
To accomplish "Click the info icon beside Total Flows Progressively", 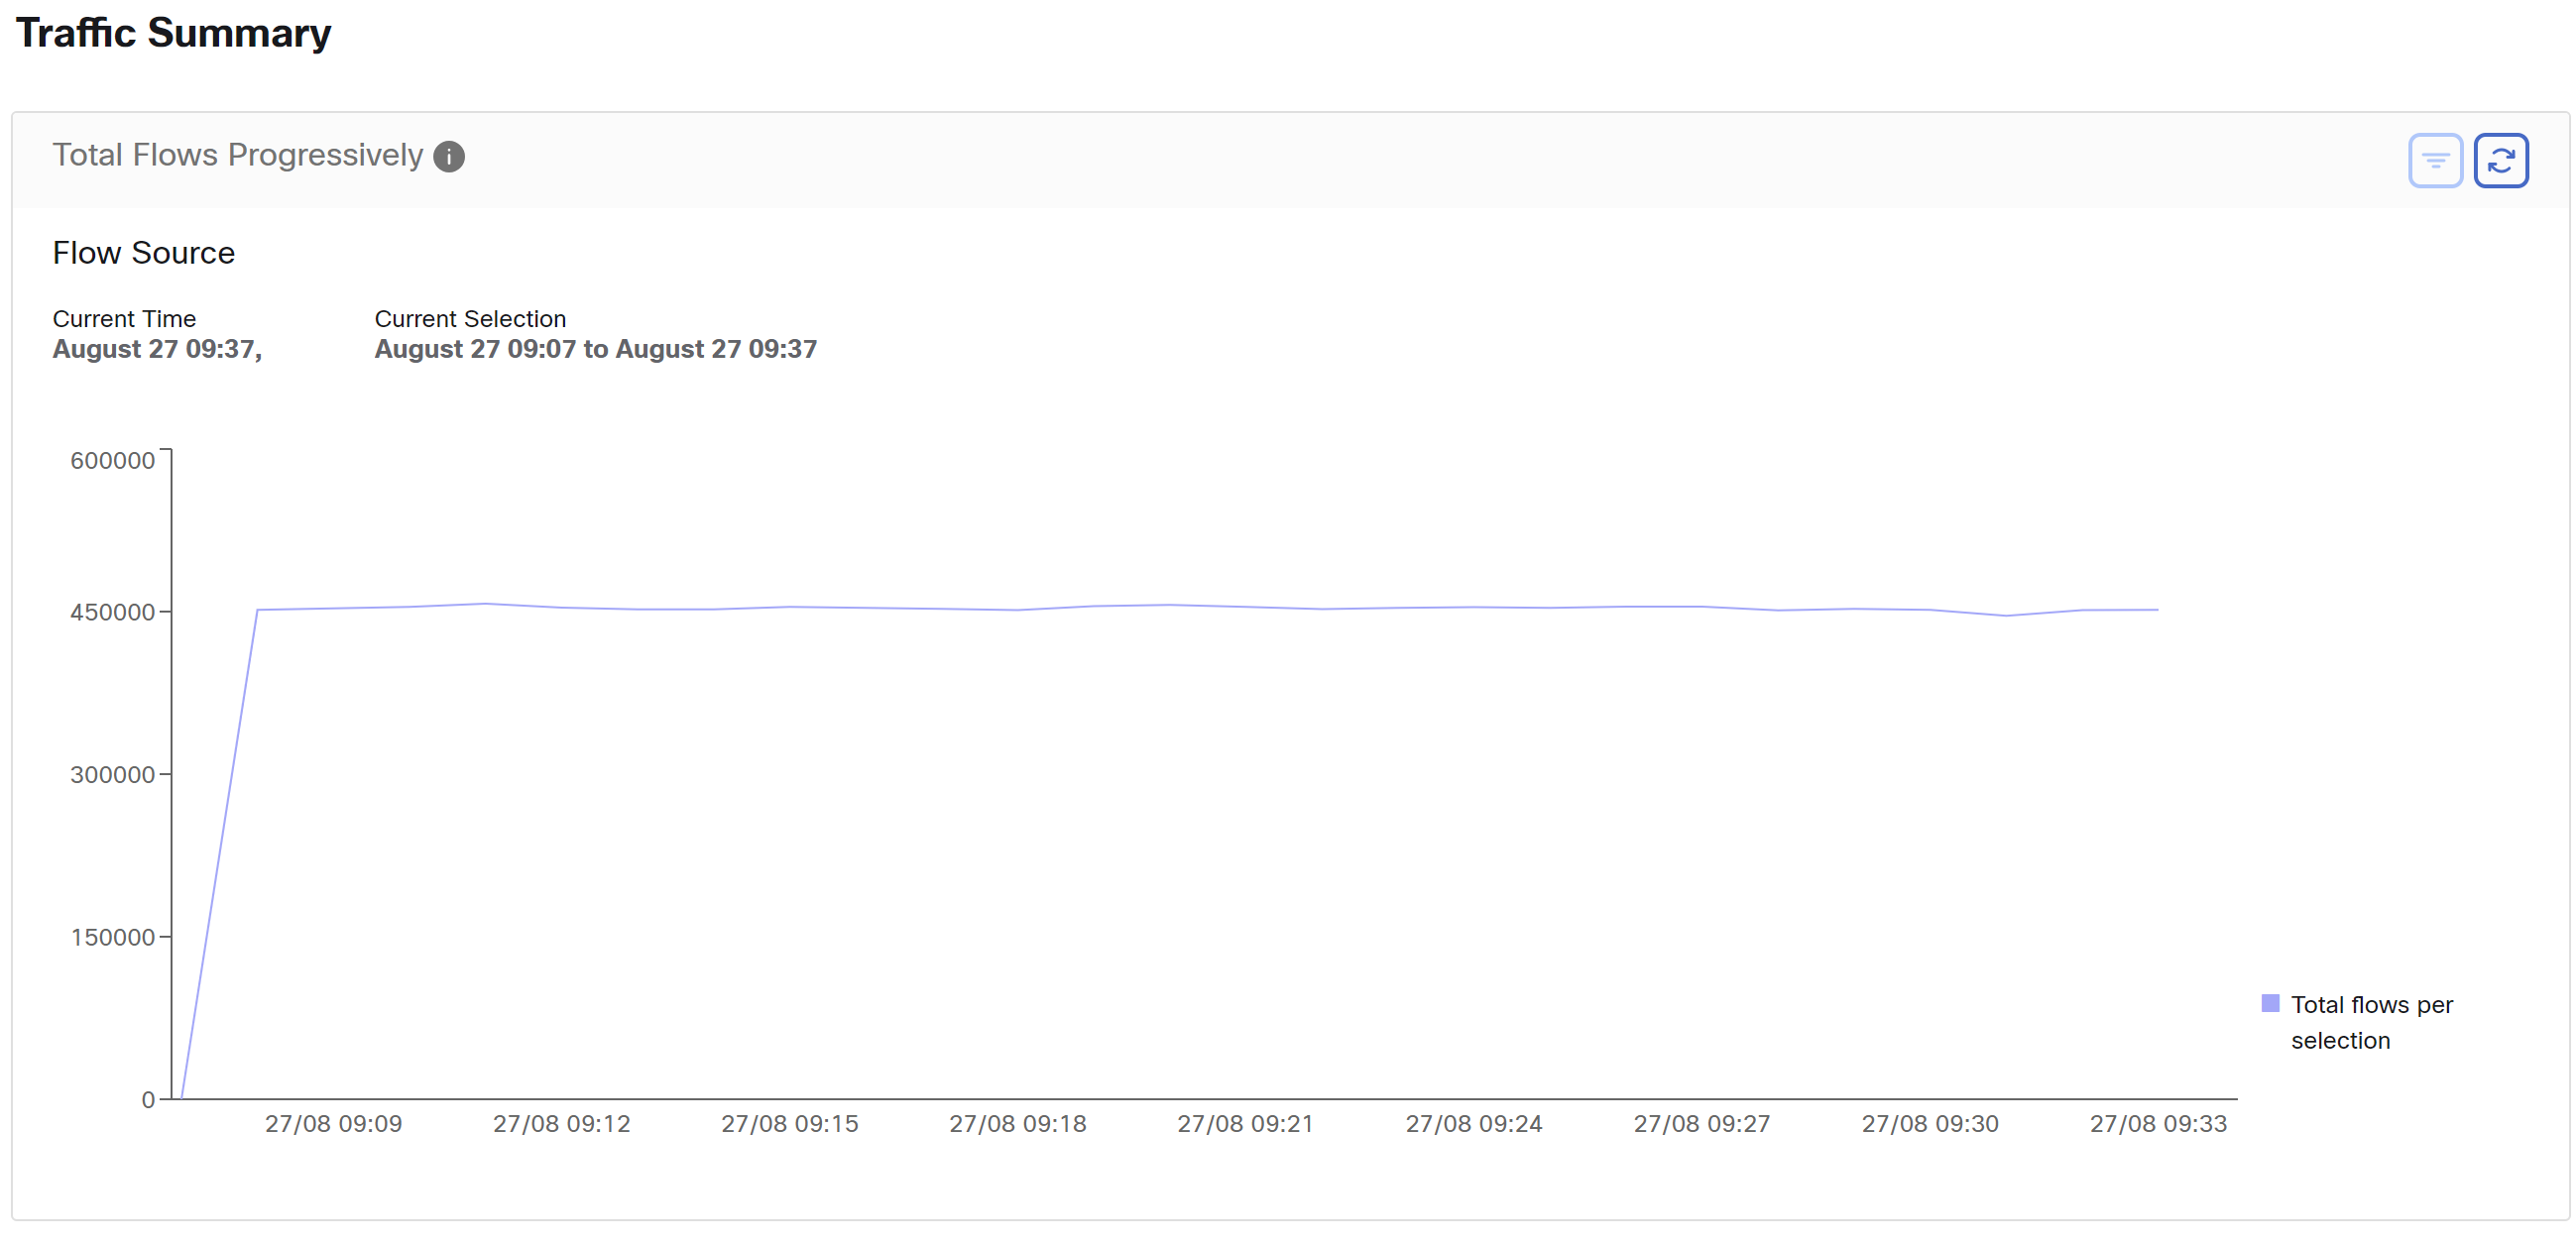I will click(x=449, y=157).
